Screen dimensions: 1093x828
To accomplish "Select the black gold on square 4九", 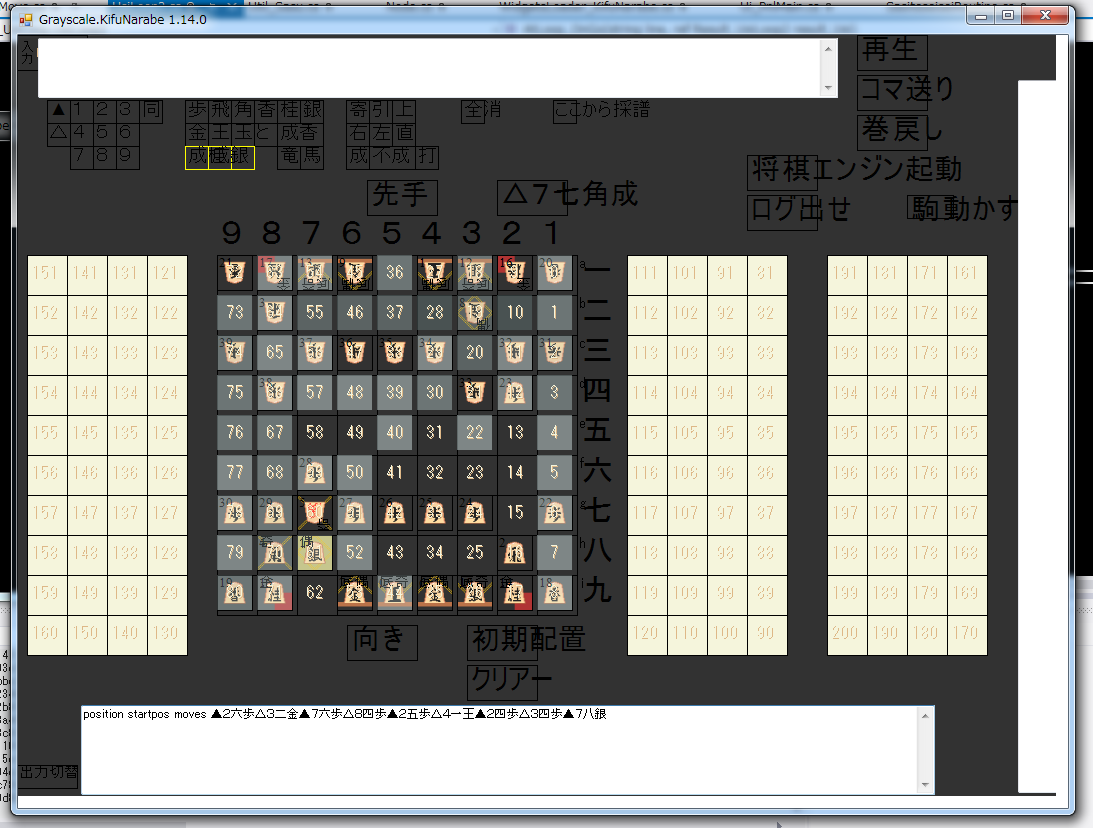I will (x=435, y=592).
